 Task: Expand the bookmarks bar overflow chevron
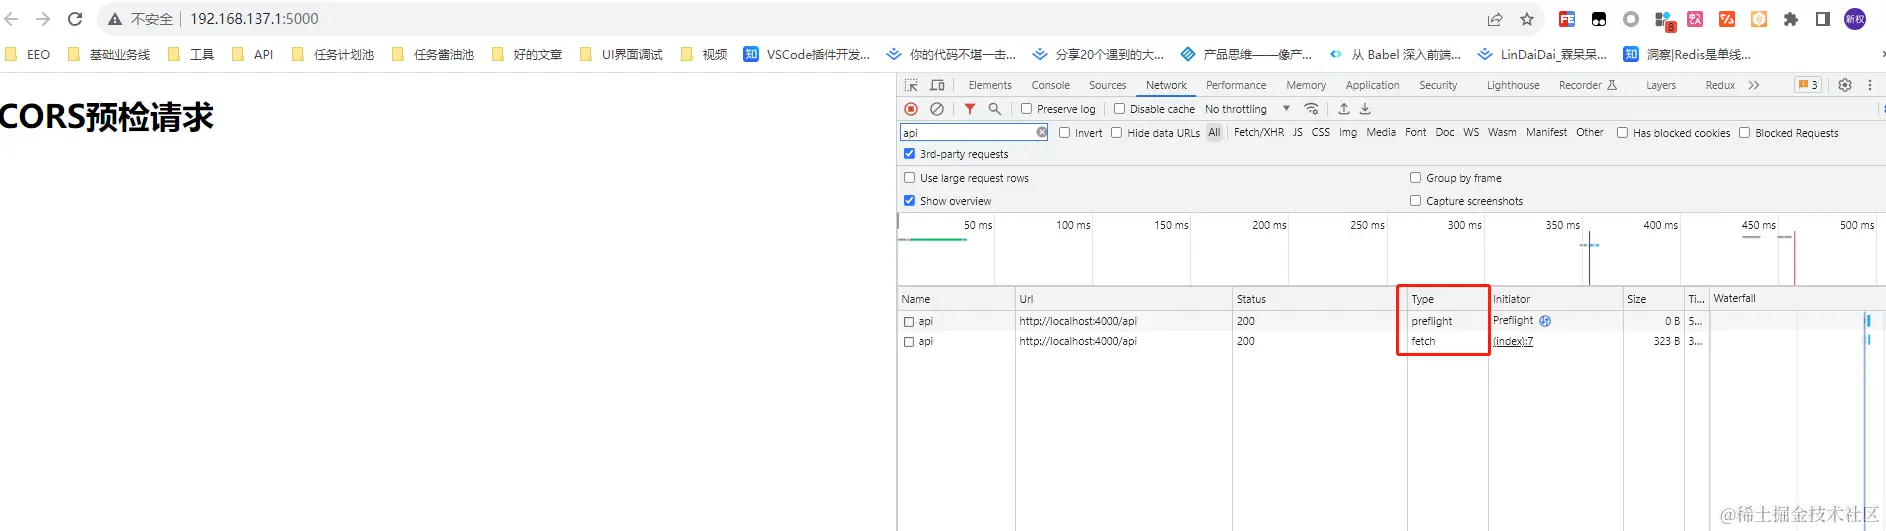[x=1882, y=54]
